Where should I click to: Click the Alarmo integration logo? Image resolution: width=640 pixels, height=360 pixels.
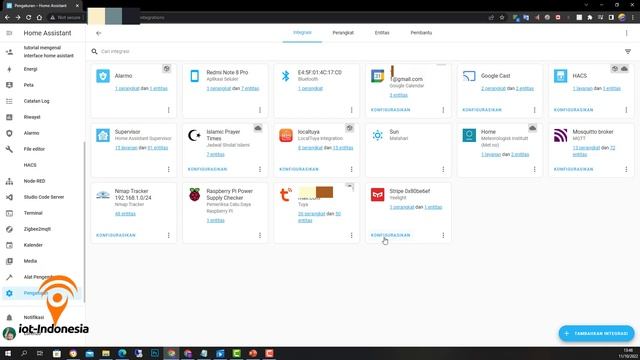click(103, 76)
